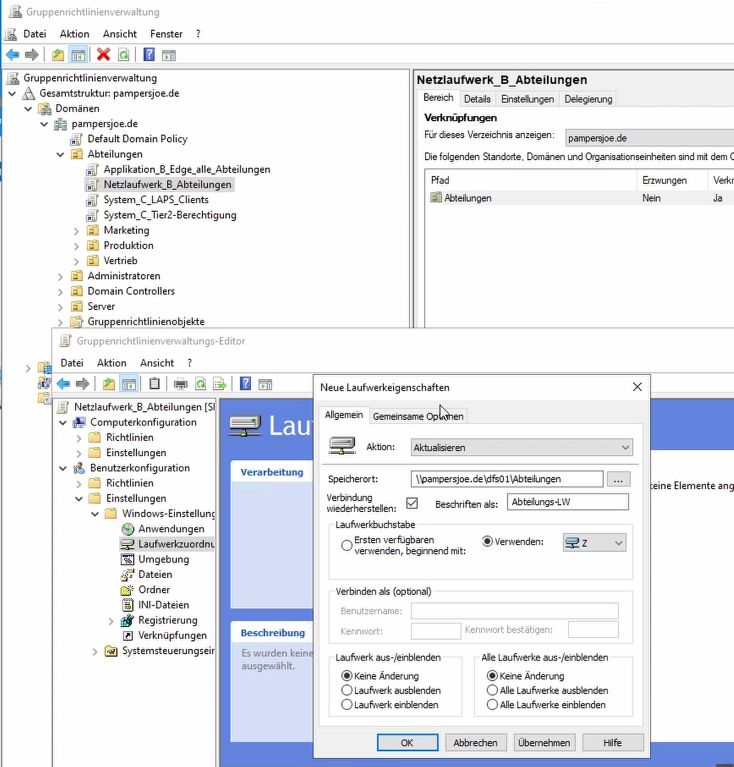Click clipboard paste icon in Editor toolbar
The width and height of the screenshot is (734, 767).
[x=155, y=384]
